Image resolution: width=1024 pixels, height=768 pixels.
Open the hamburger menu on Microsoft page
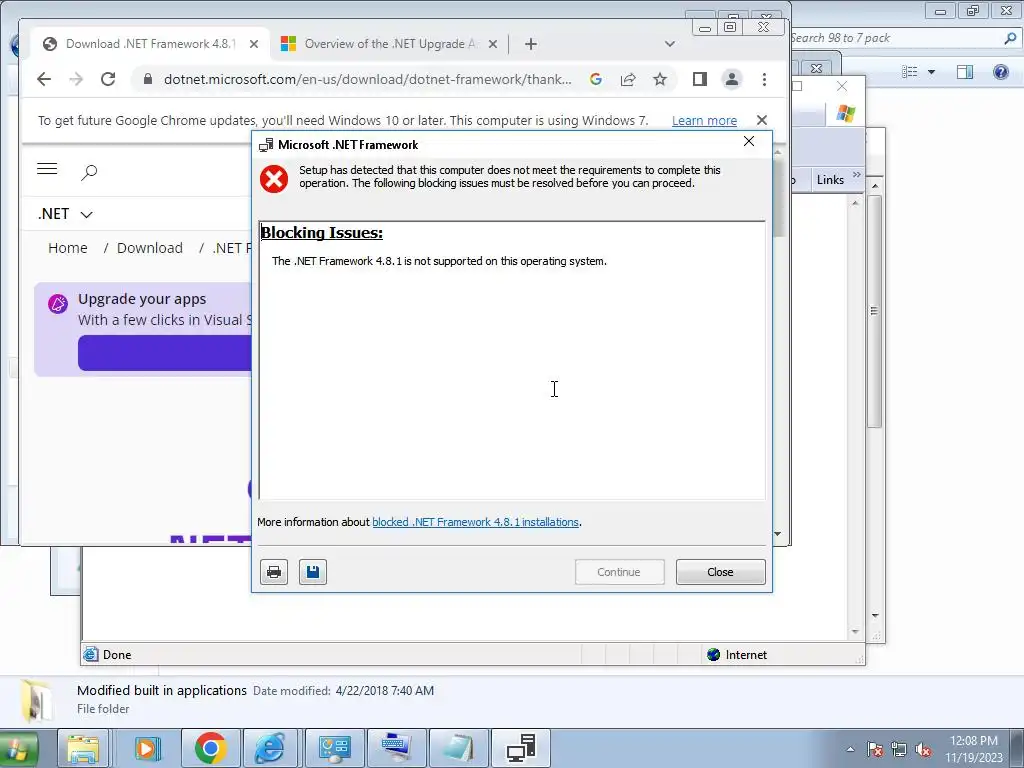pyautogui.click(x=47, y=169)
